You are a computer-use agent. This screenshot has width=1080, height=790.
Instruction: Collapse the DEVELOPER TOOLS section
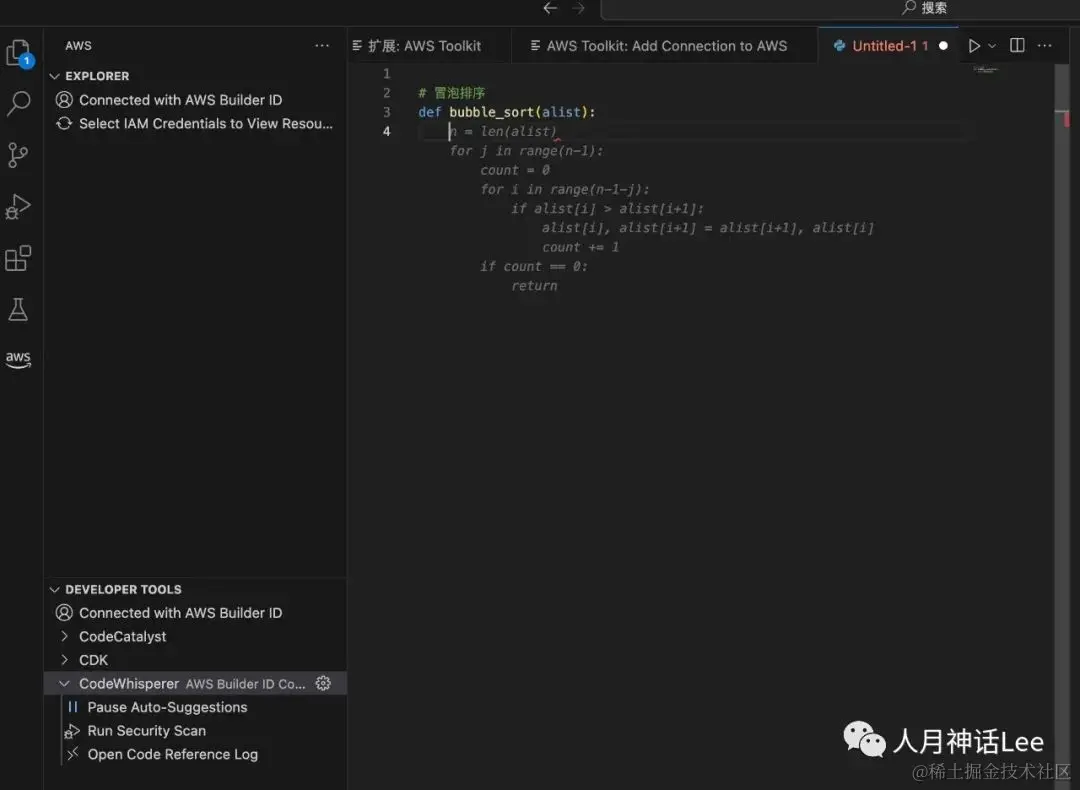point(54,590)
